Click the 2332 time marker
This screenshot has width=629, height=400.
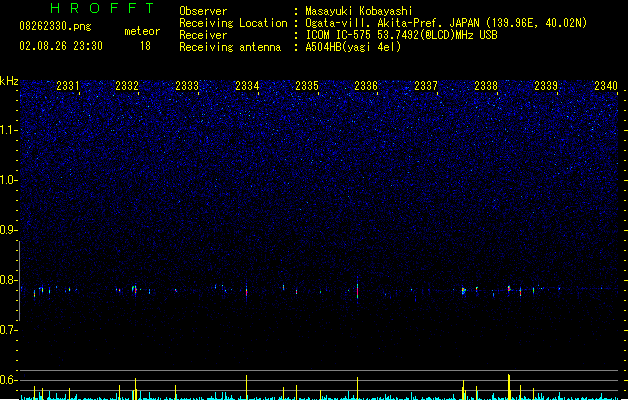pos(127,86)
